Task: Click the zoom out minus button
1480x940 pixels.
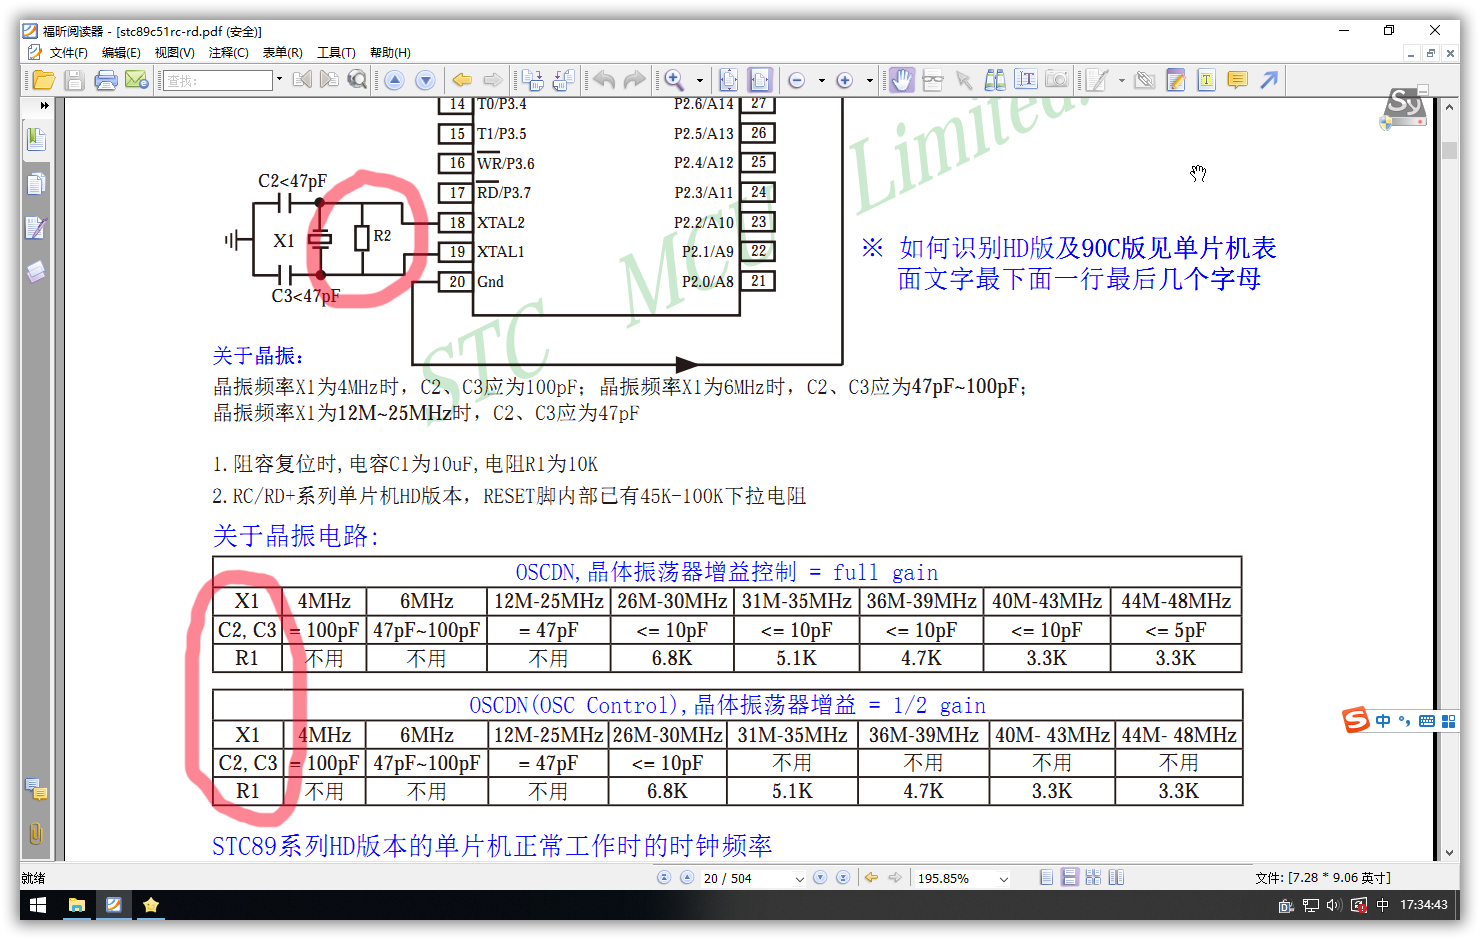Action: click(797, 80)
